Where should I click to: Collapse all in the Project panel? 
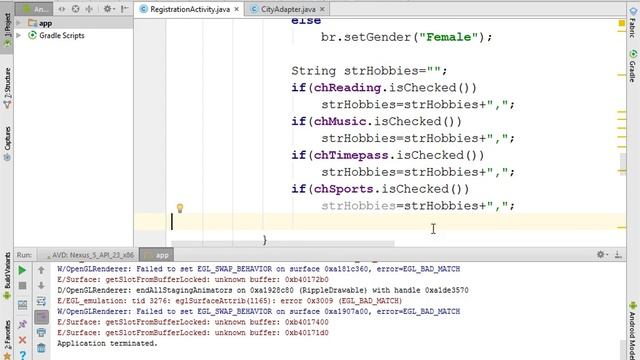tap(89, 9)
